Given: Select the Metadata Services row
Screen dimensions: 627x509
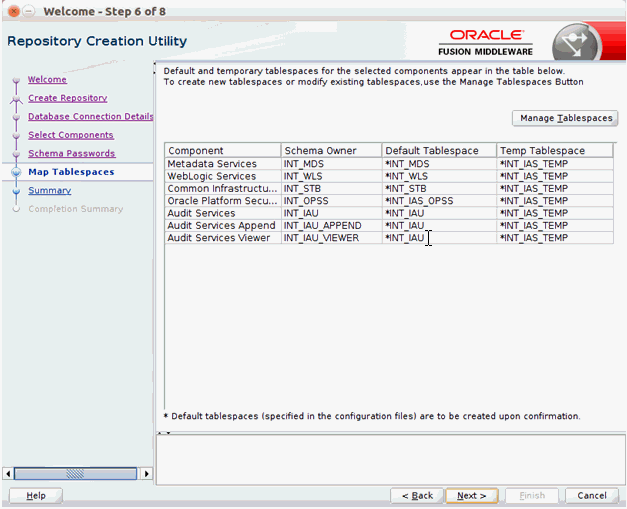Looking at the screenshot, I should (x=389, y=164).
